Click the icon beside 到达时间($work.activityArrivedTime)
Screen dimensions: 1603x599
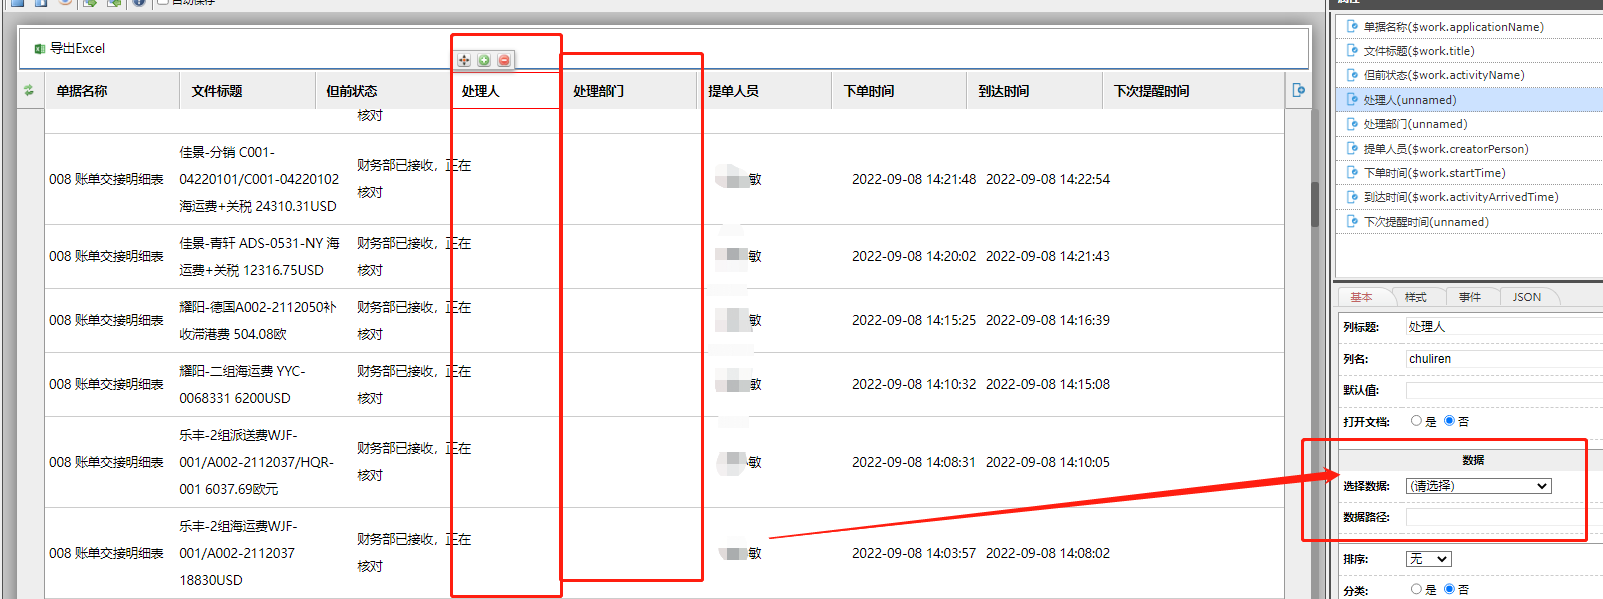coord(1352,197)
